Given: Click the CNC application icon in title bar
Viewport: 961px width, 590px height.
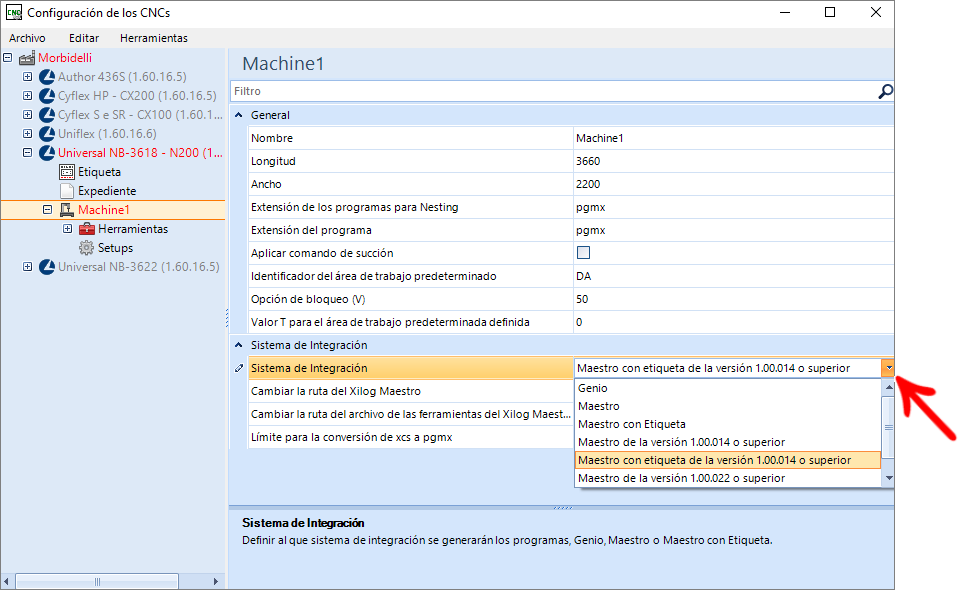Looking at the screenshot, I should tap(13, 12).
